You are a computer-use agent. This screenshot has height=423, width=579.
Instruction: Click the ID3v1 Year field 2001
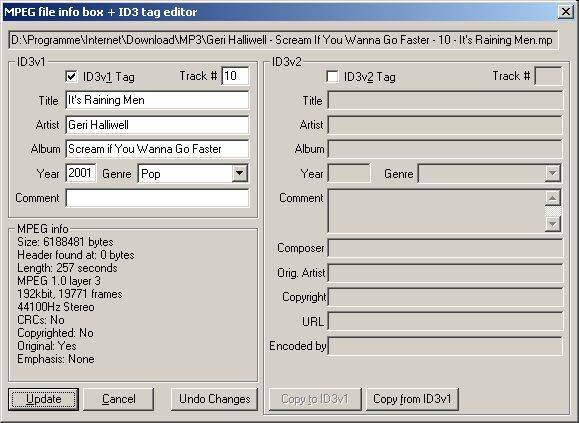tap(81, 173)
